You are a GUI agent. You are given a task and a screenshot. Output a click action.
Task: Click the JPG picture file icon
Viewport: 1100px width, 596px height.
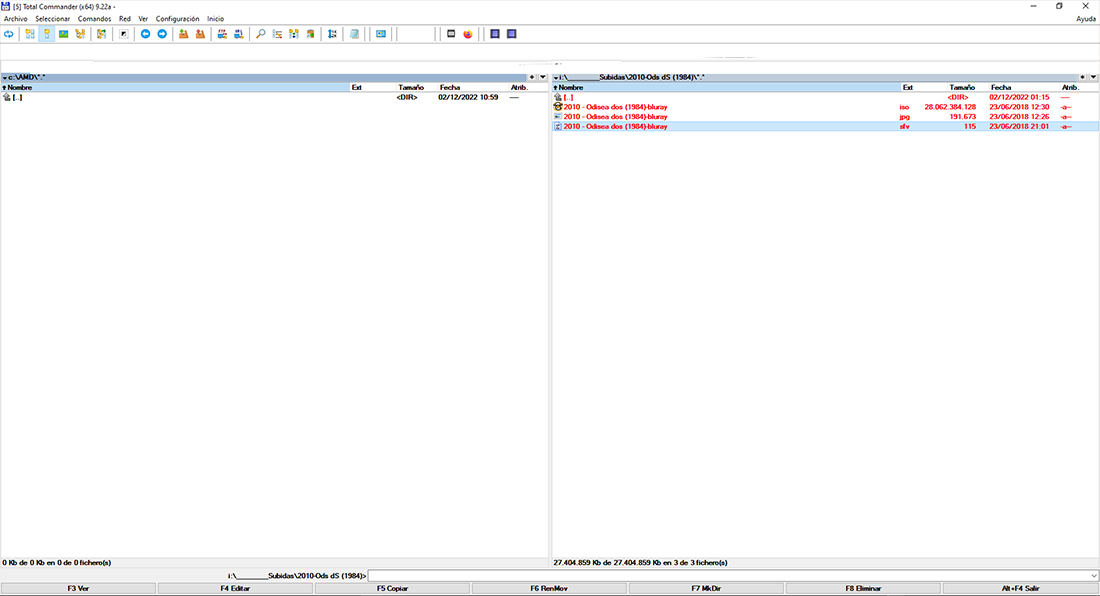558,116
